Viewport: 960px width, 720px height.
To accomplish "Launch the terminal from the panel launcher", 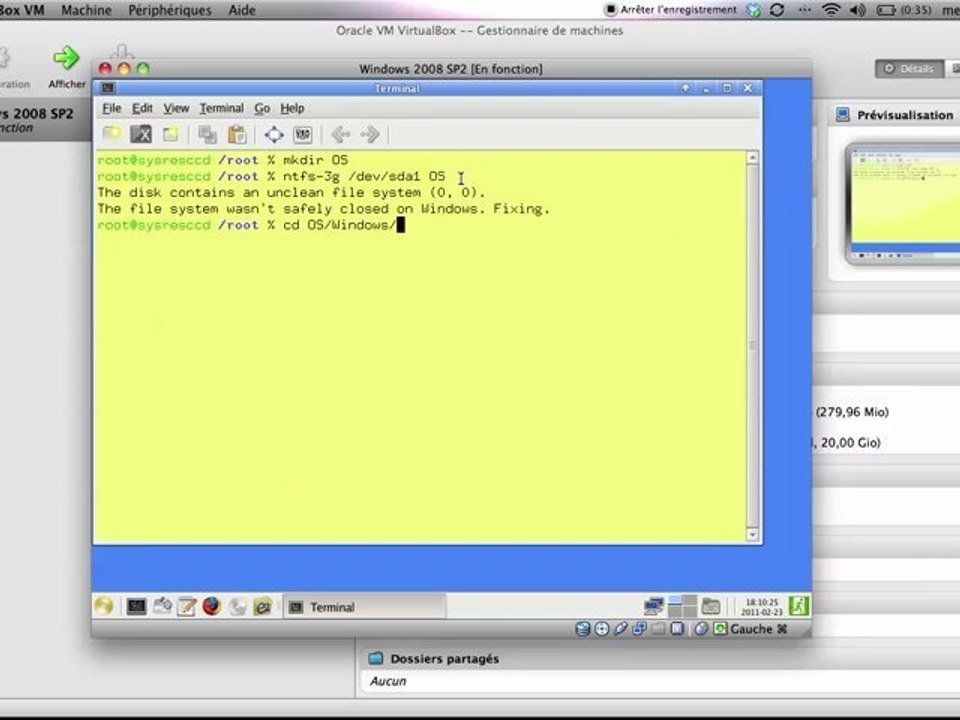I will 136,606.
